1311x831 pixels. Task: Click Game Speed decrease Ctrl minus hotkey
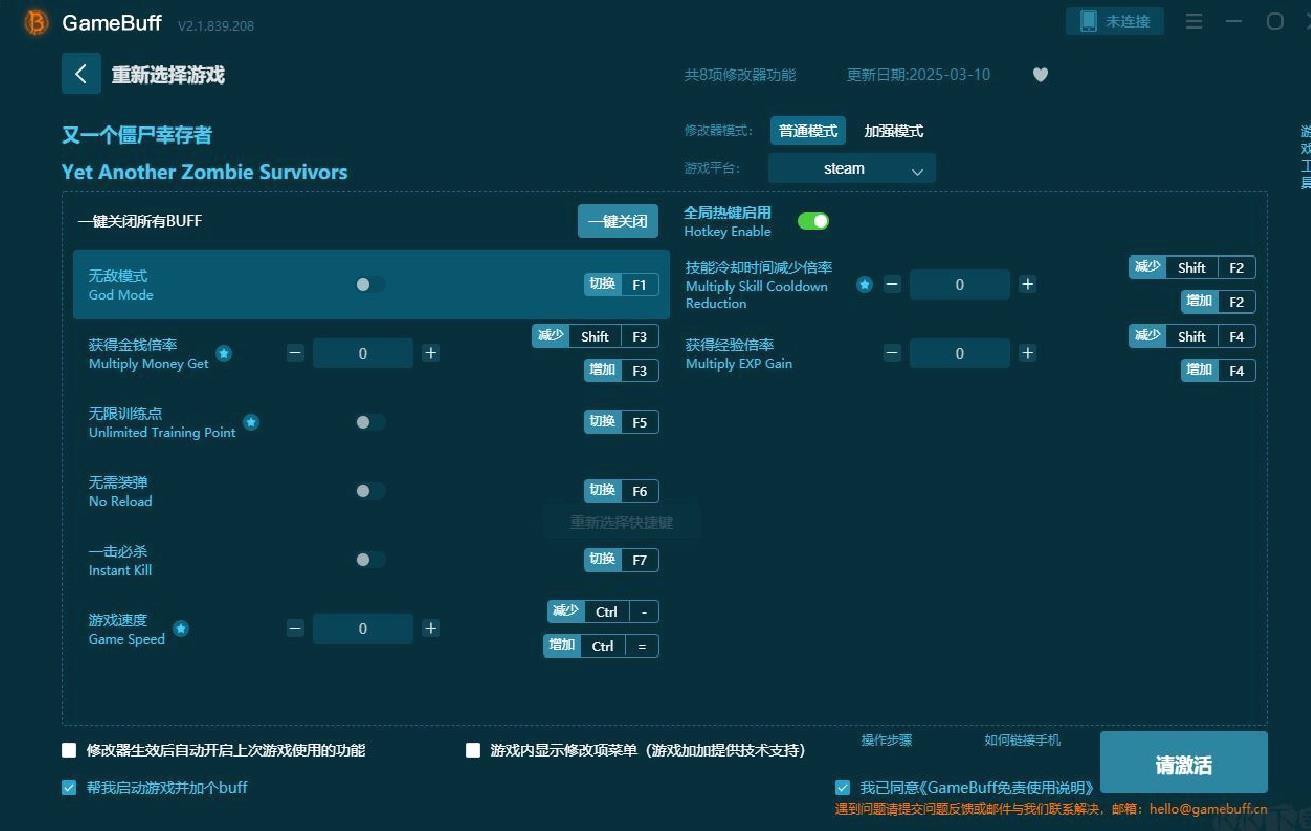pyautogui.click(x=603, y=612)
